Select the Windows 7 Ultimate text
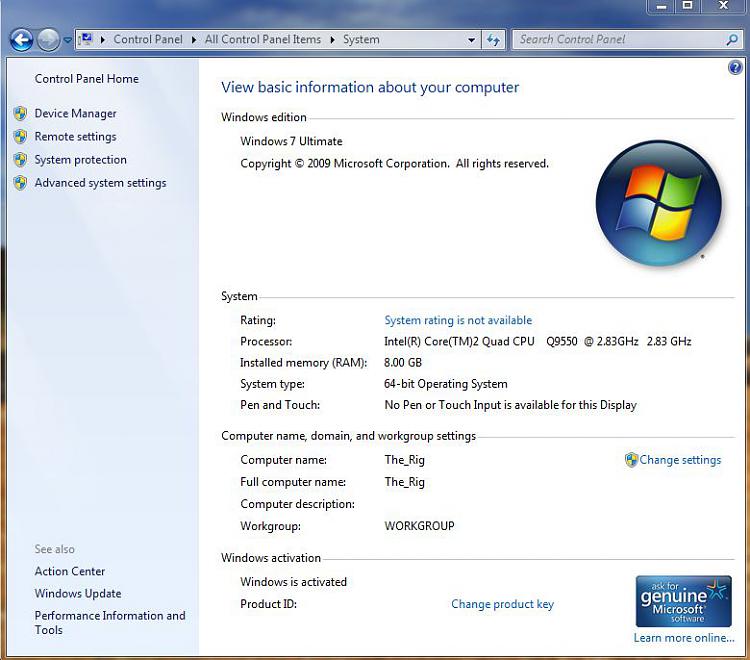Image resolution: width=750 pixels, height=660 pixels. click(291, 141)
